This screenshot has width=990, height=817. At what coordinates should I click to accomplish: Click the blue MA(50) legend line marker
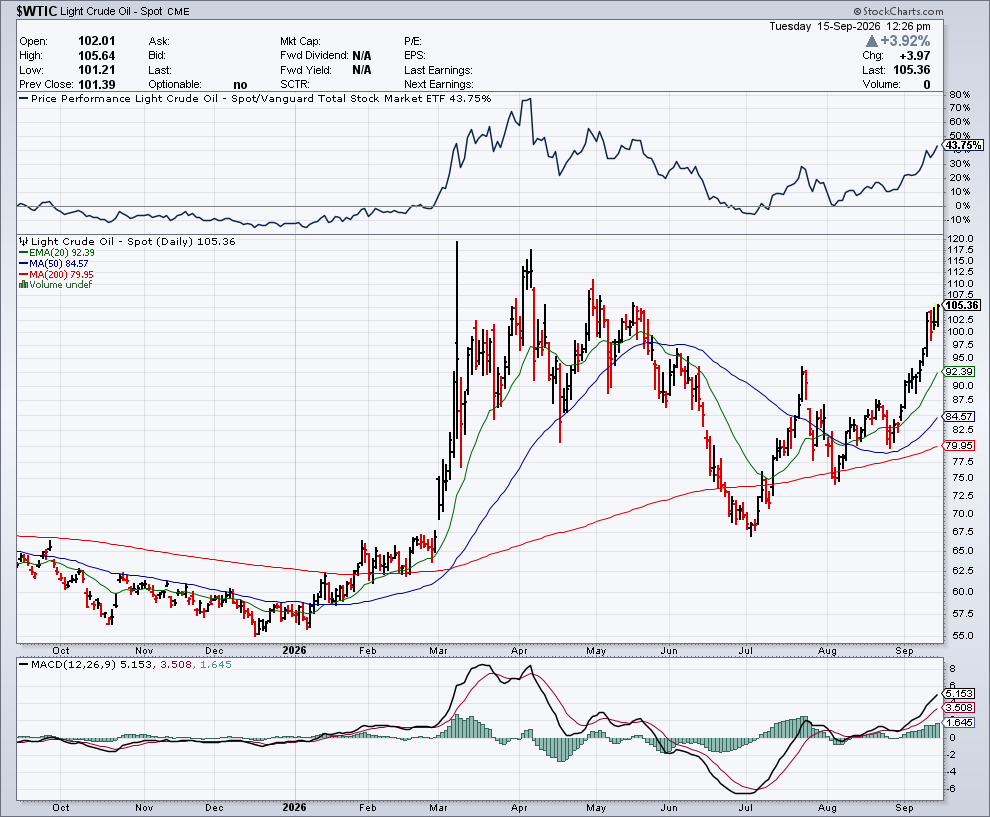(x=23, y=263)
